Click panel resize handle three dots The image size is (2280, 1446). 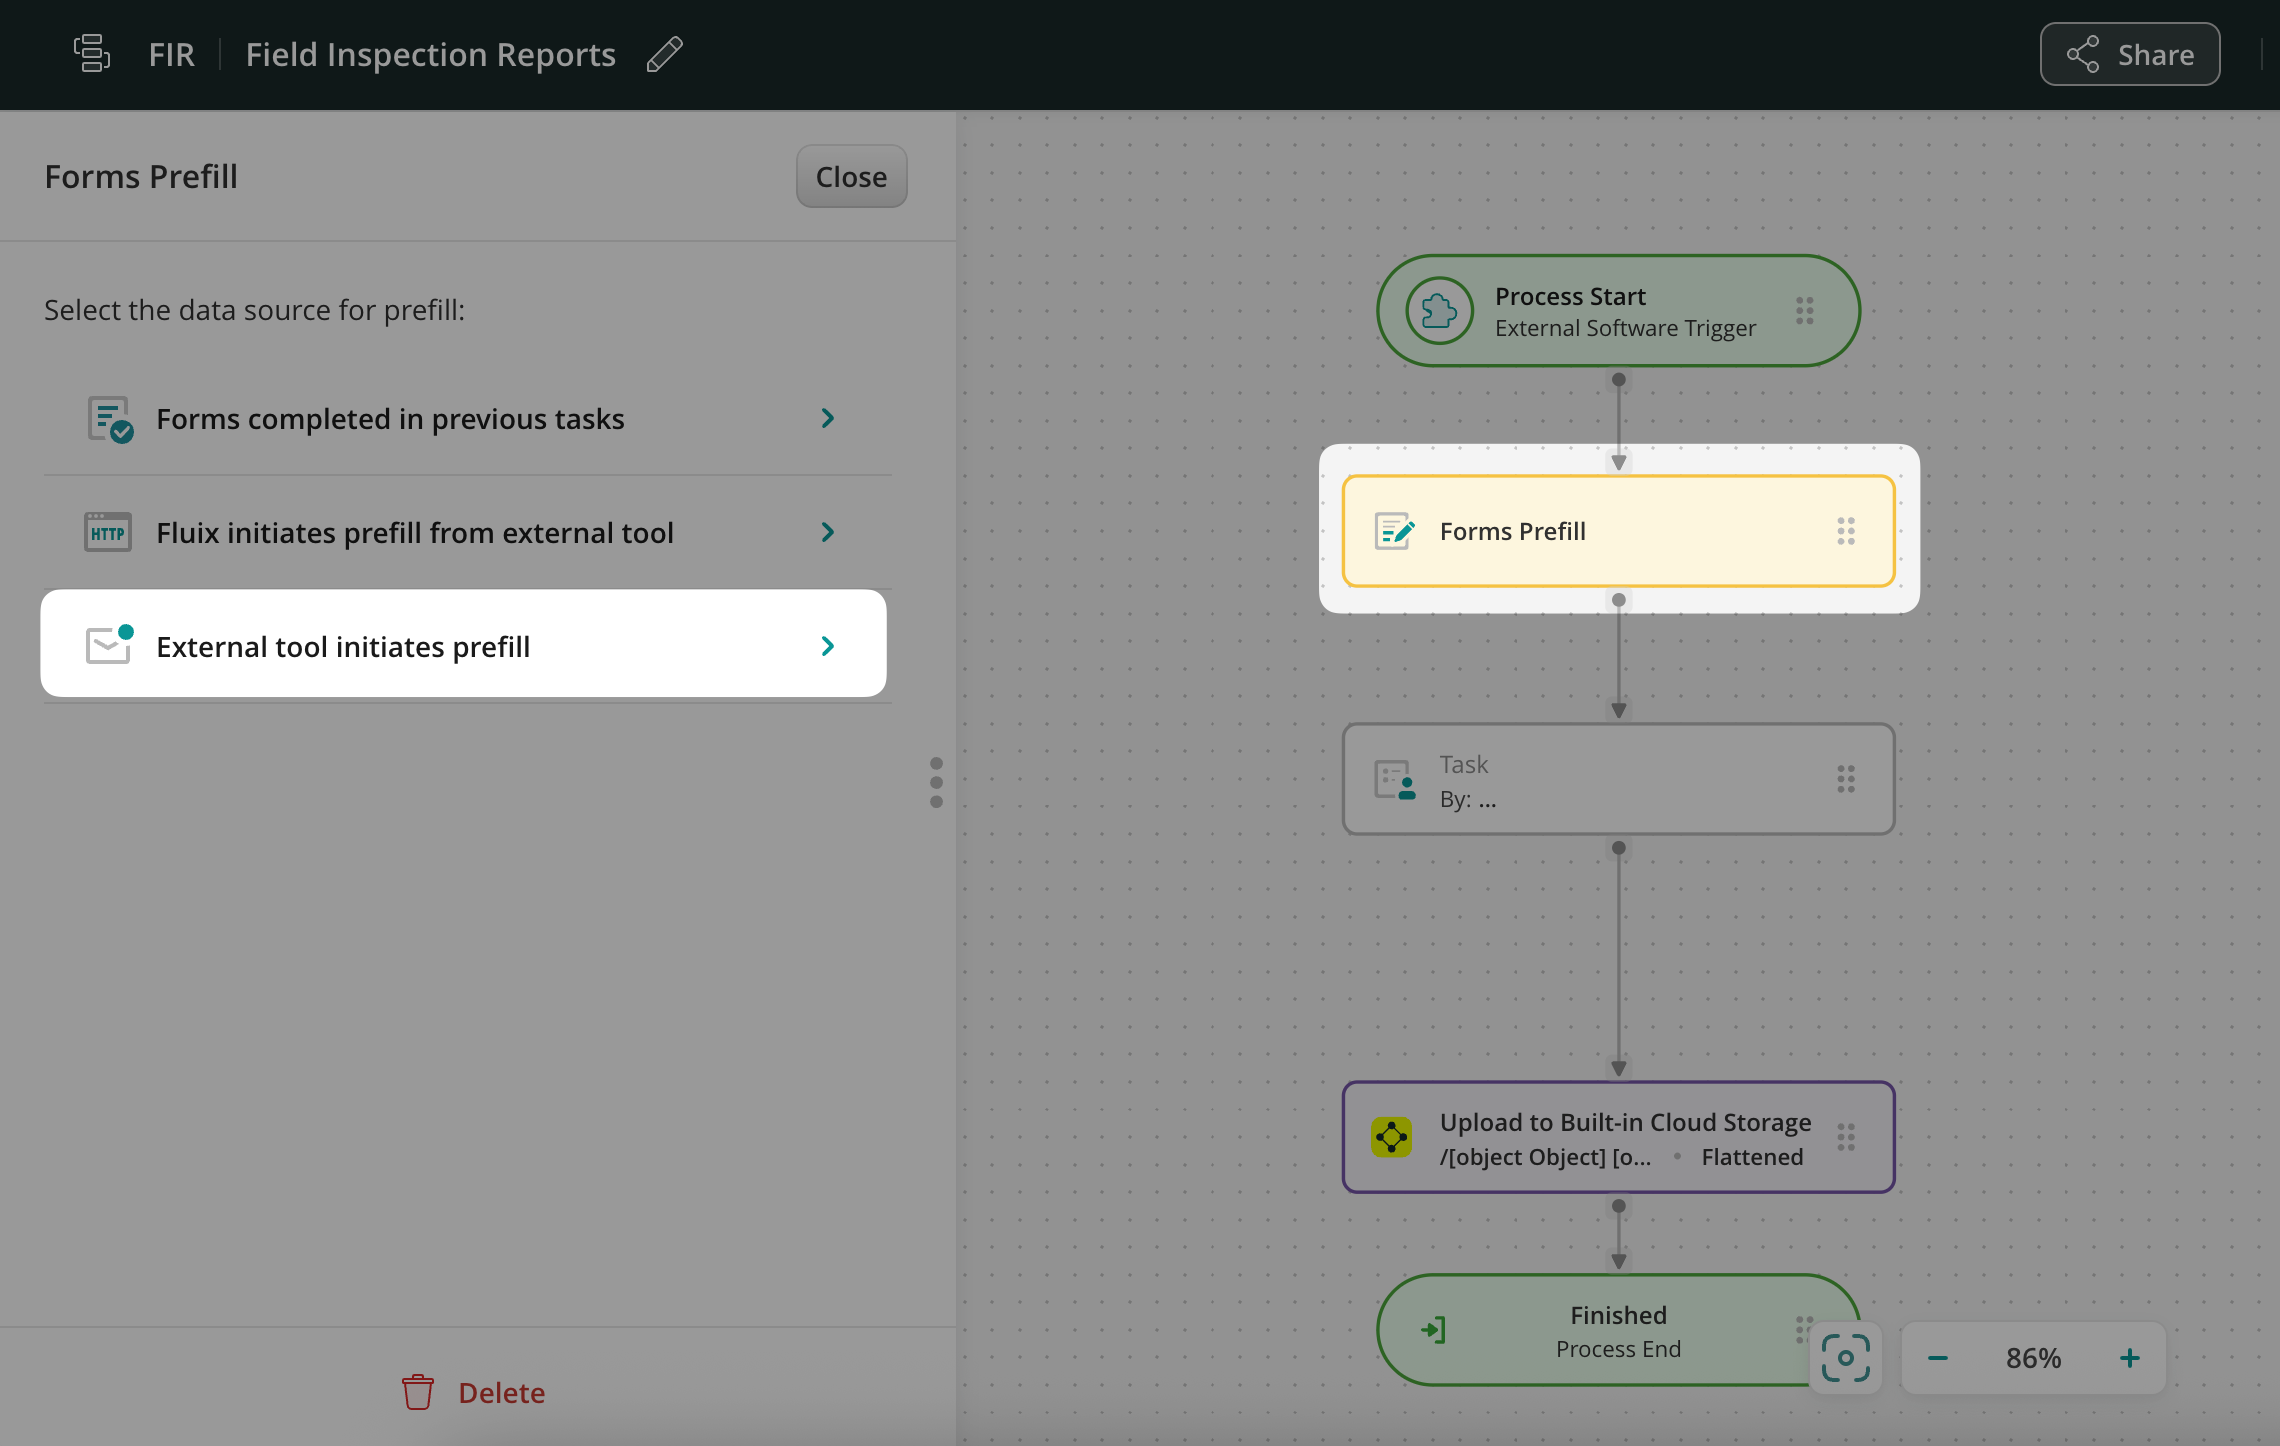click(936, 782)
